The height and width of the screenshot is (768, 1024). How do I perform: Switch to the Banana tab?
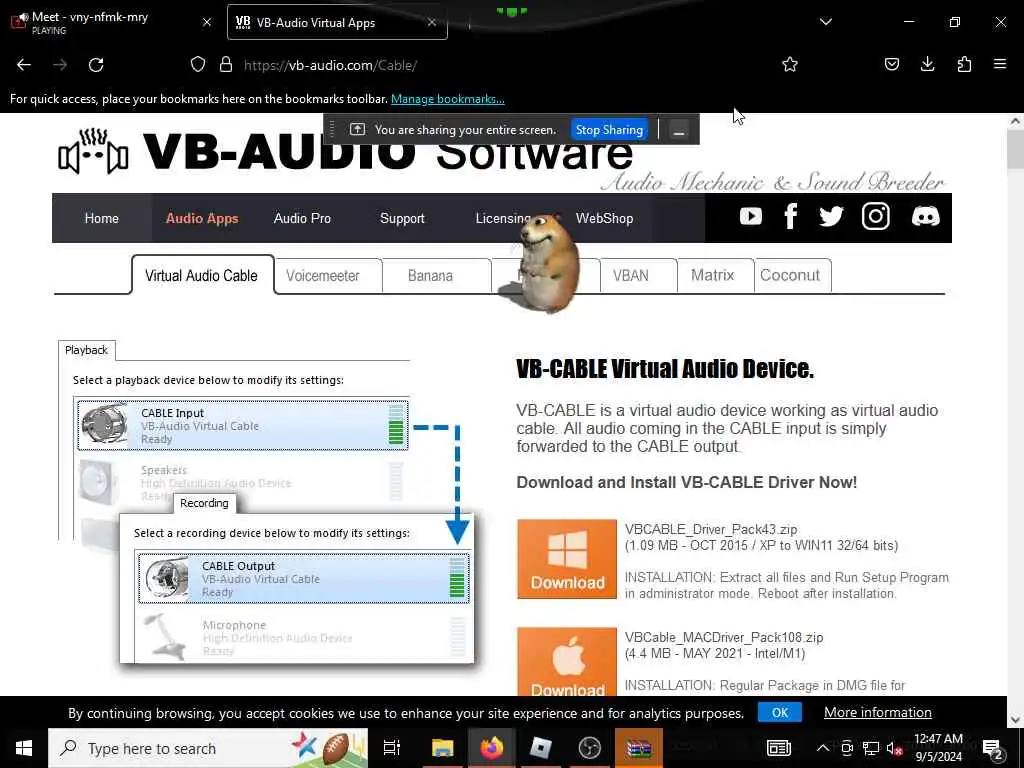click(430, 276)
